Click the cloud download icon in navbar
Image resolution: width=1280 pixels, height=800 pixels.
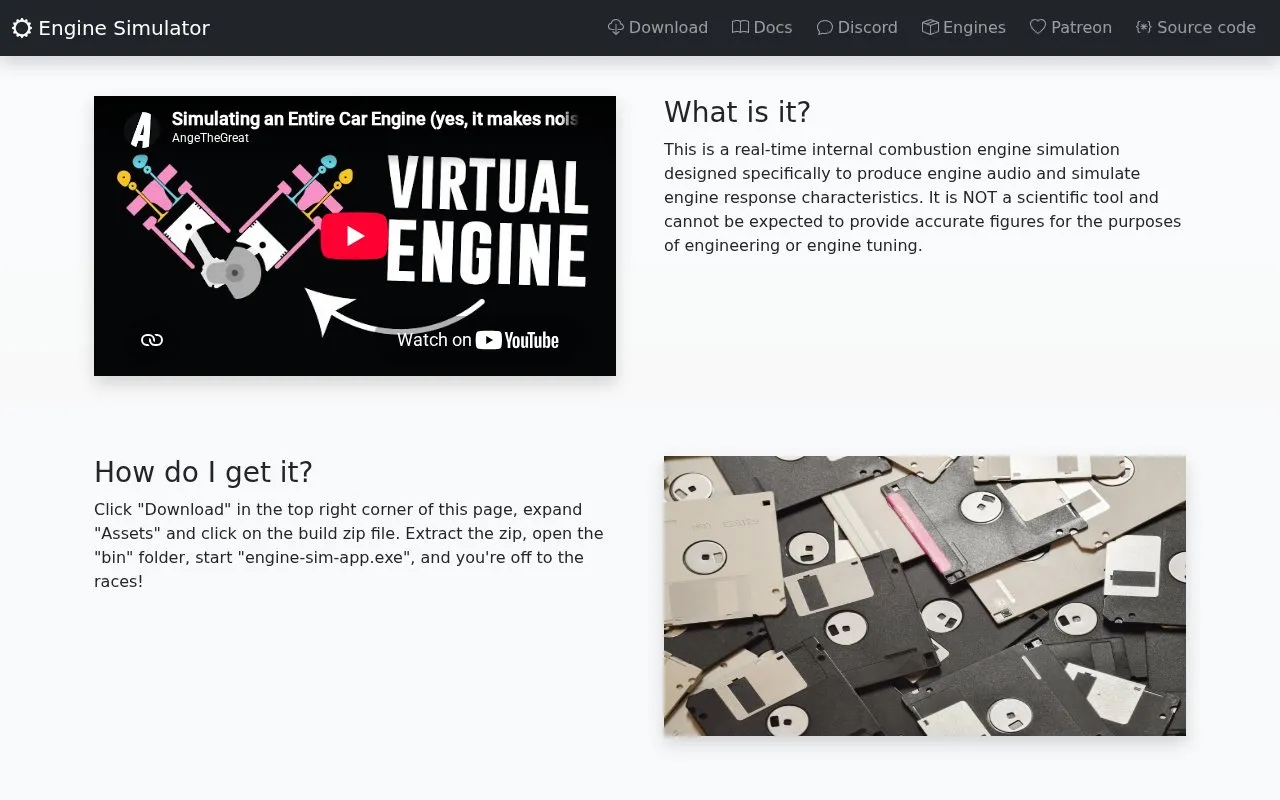pyautogui.click(x=616, y=27)
